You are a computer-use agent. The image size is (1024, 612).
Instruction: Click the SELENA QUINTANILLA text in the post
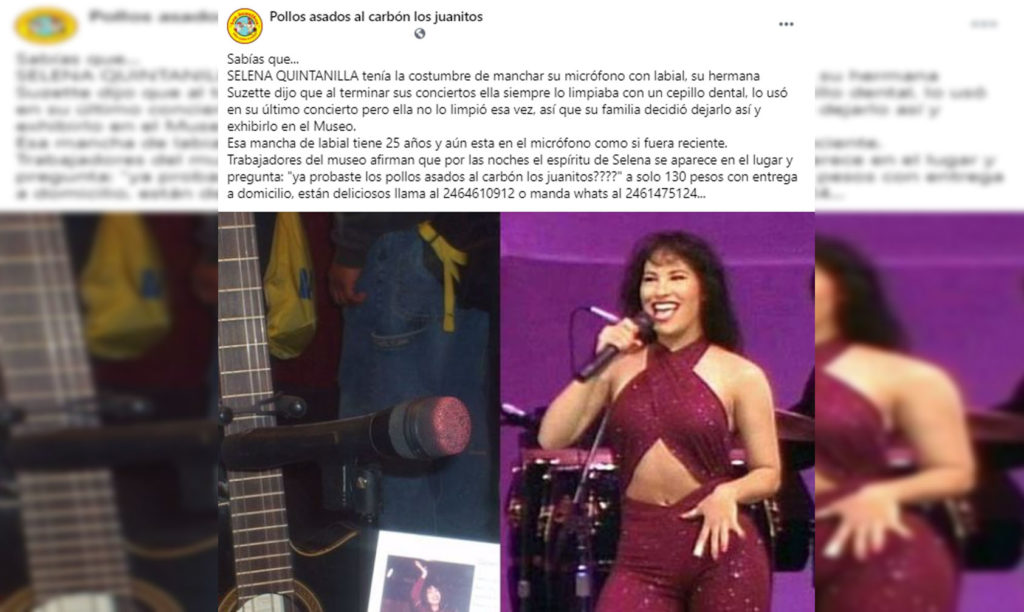click(x=292, y=76)
